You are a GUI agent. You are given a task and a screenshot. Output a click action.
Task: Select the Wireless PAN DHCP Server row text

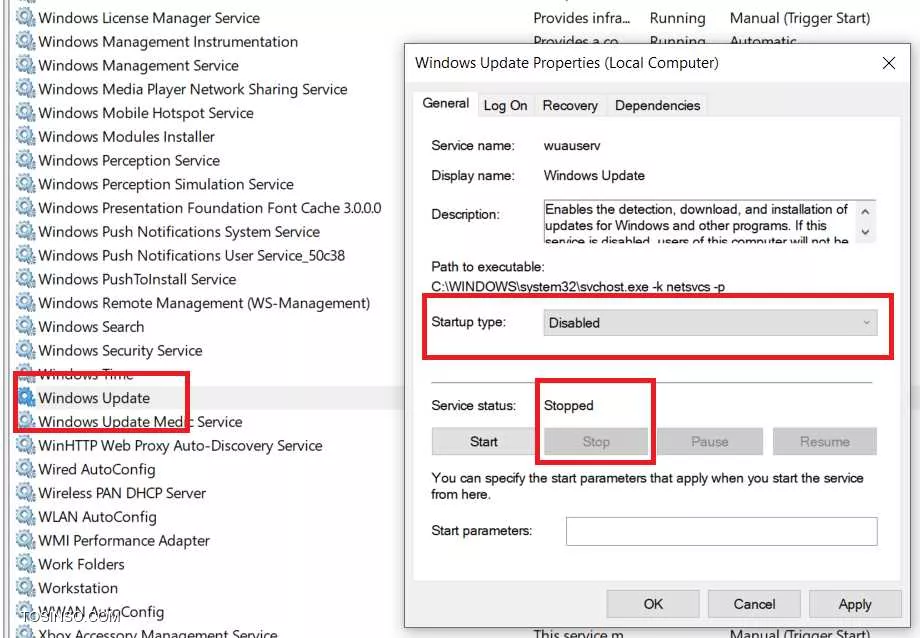122,493
